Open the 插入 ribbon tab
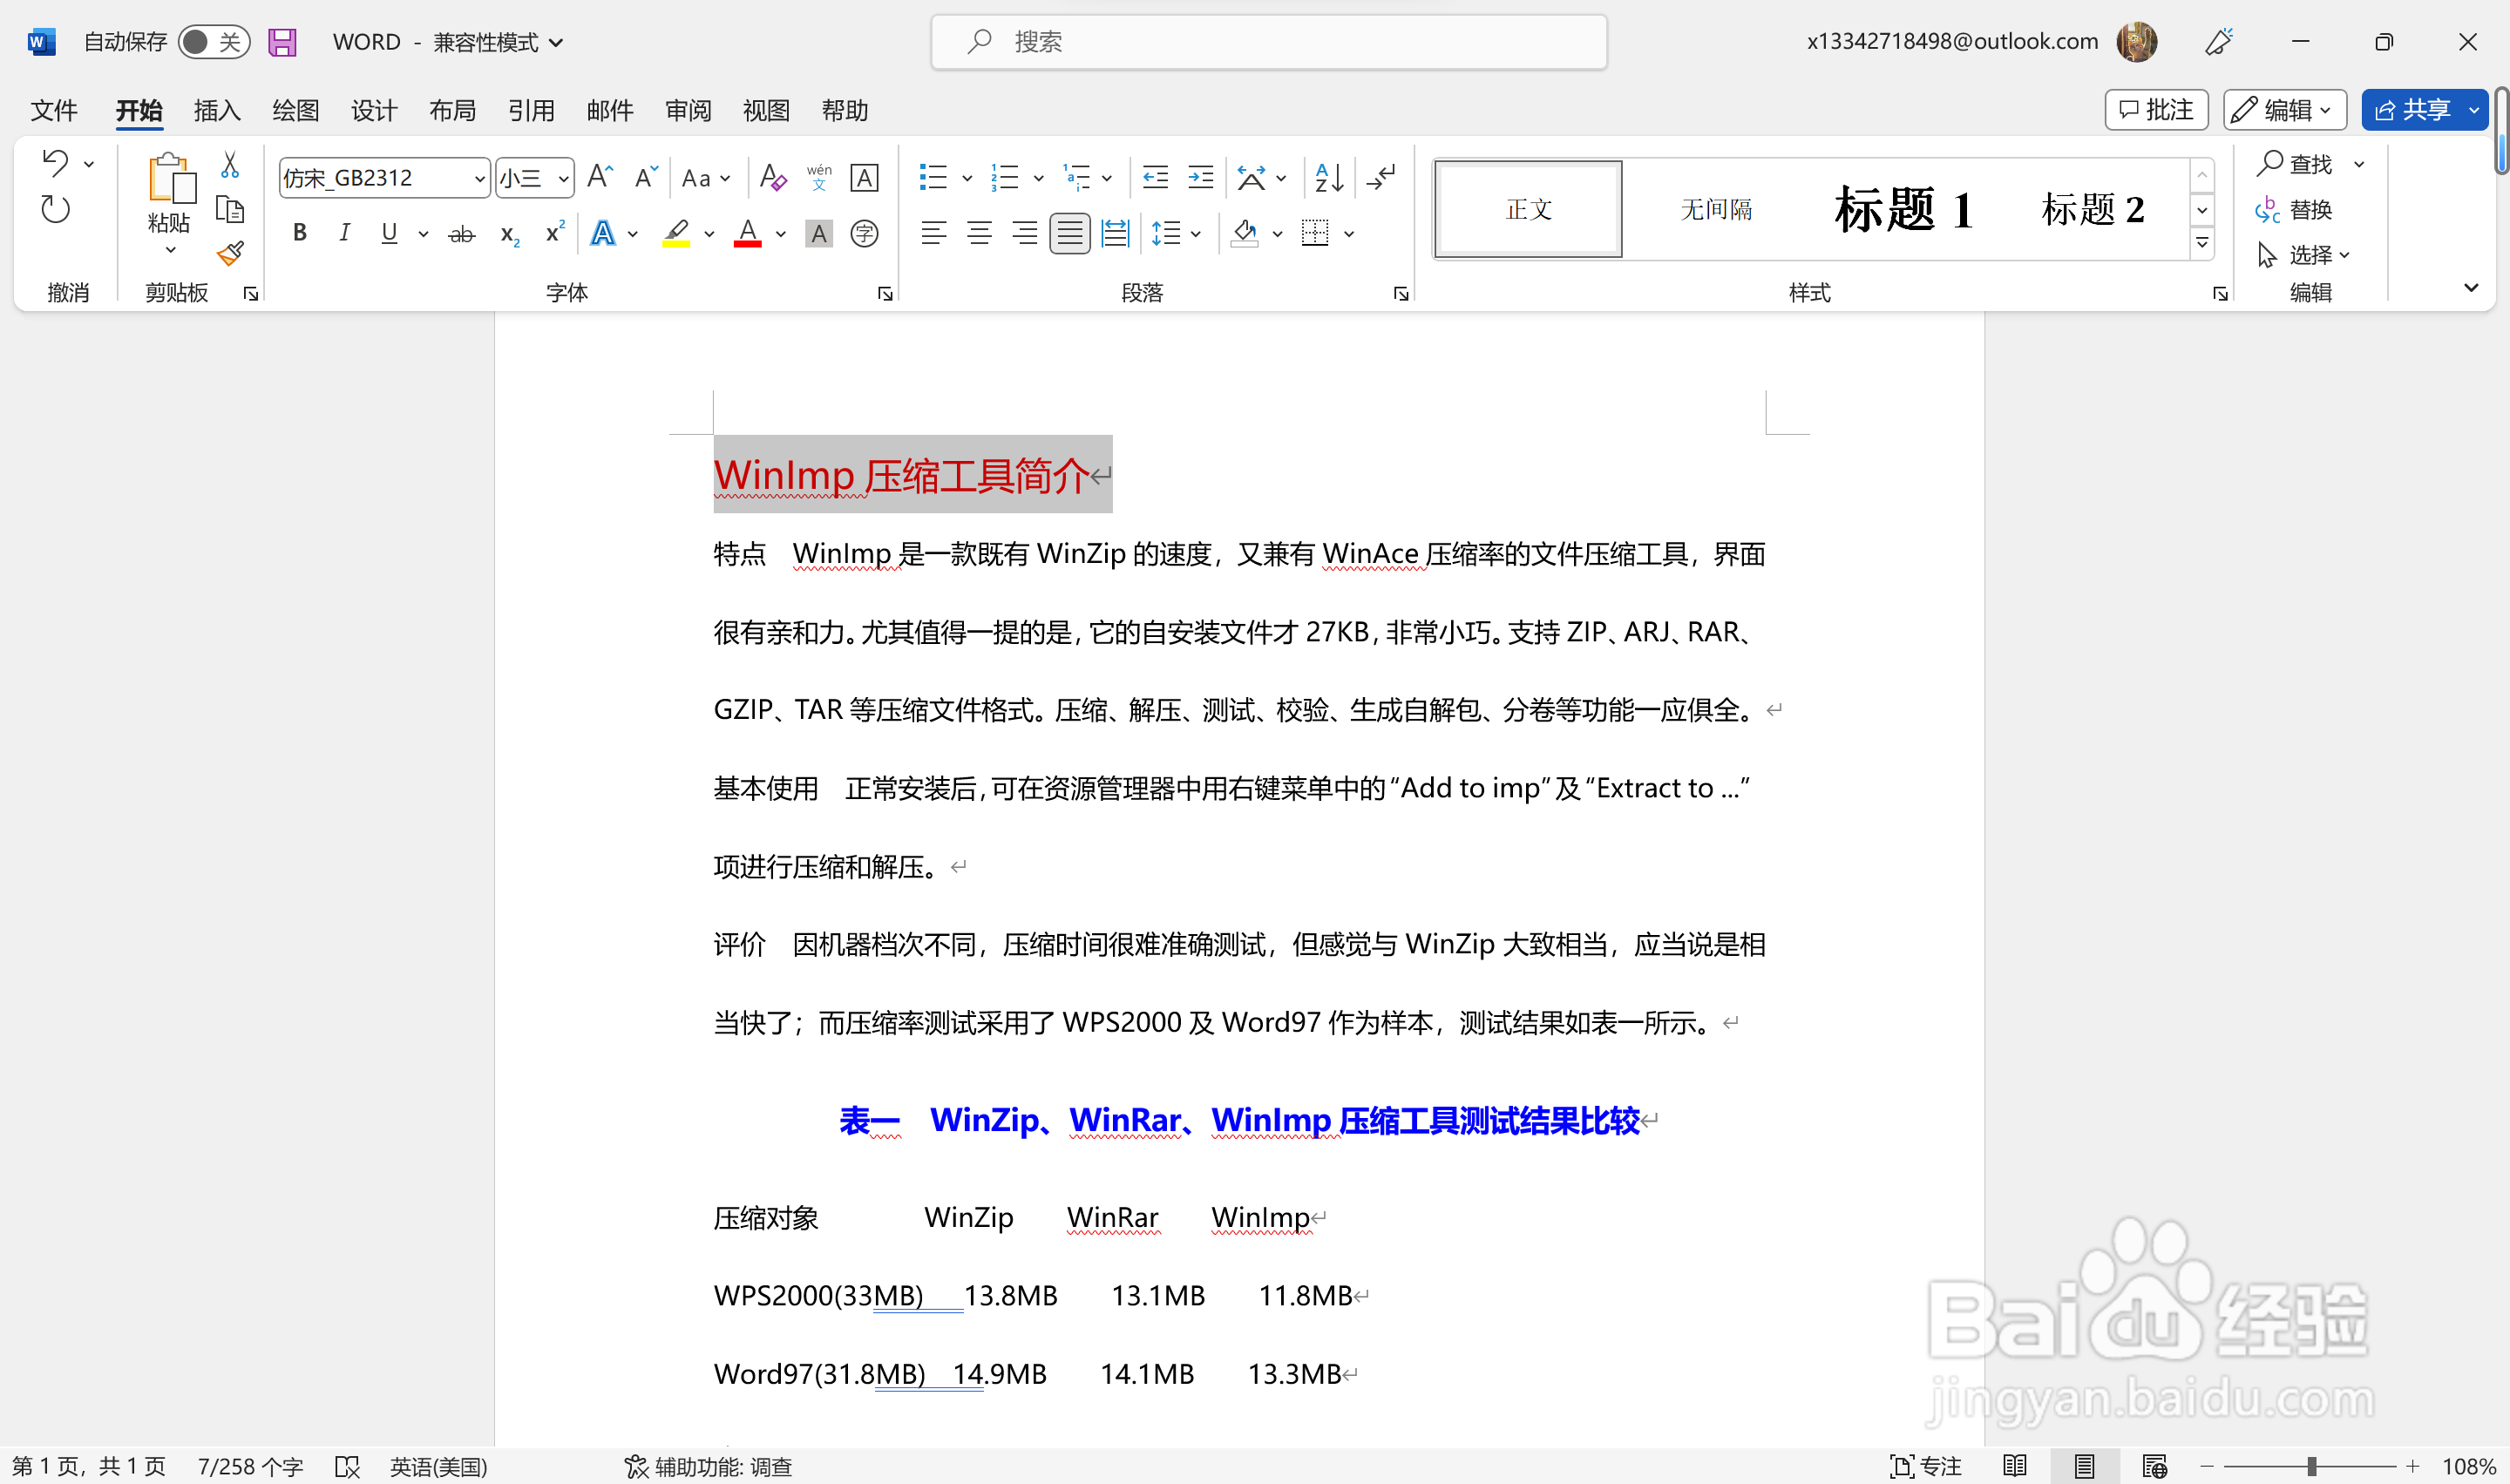The width and height of the screenshot is (2510, 1484). [217, 110]
